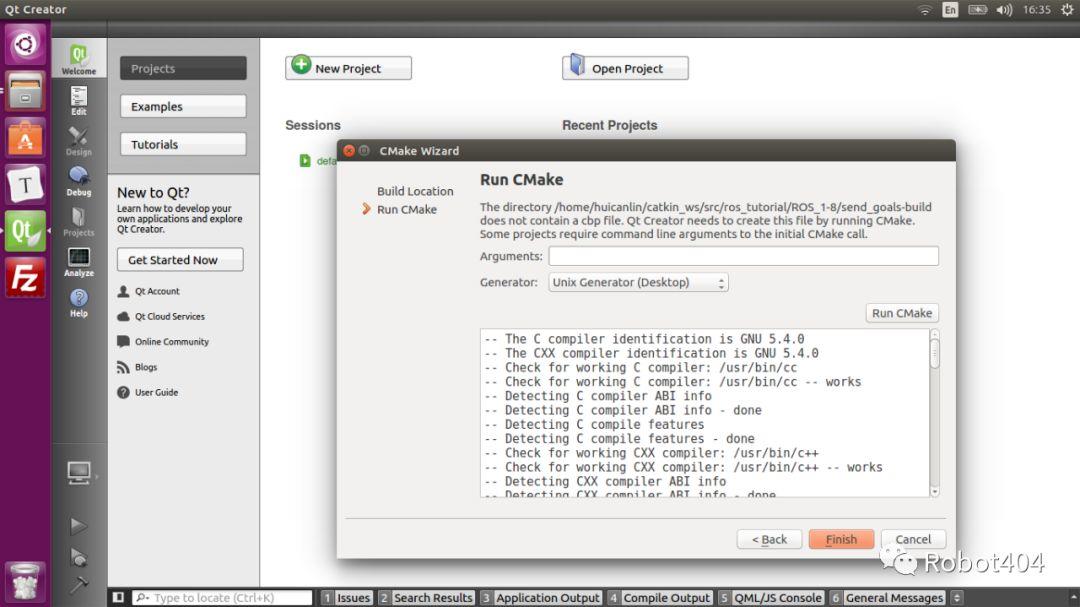Open the Typora 'T' launcher icon
This screenshot has width=1080, height=607.
(25, 184)
